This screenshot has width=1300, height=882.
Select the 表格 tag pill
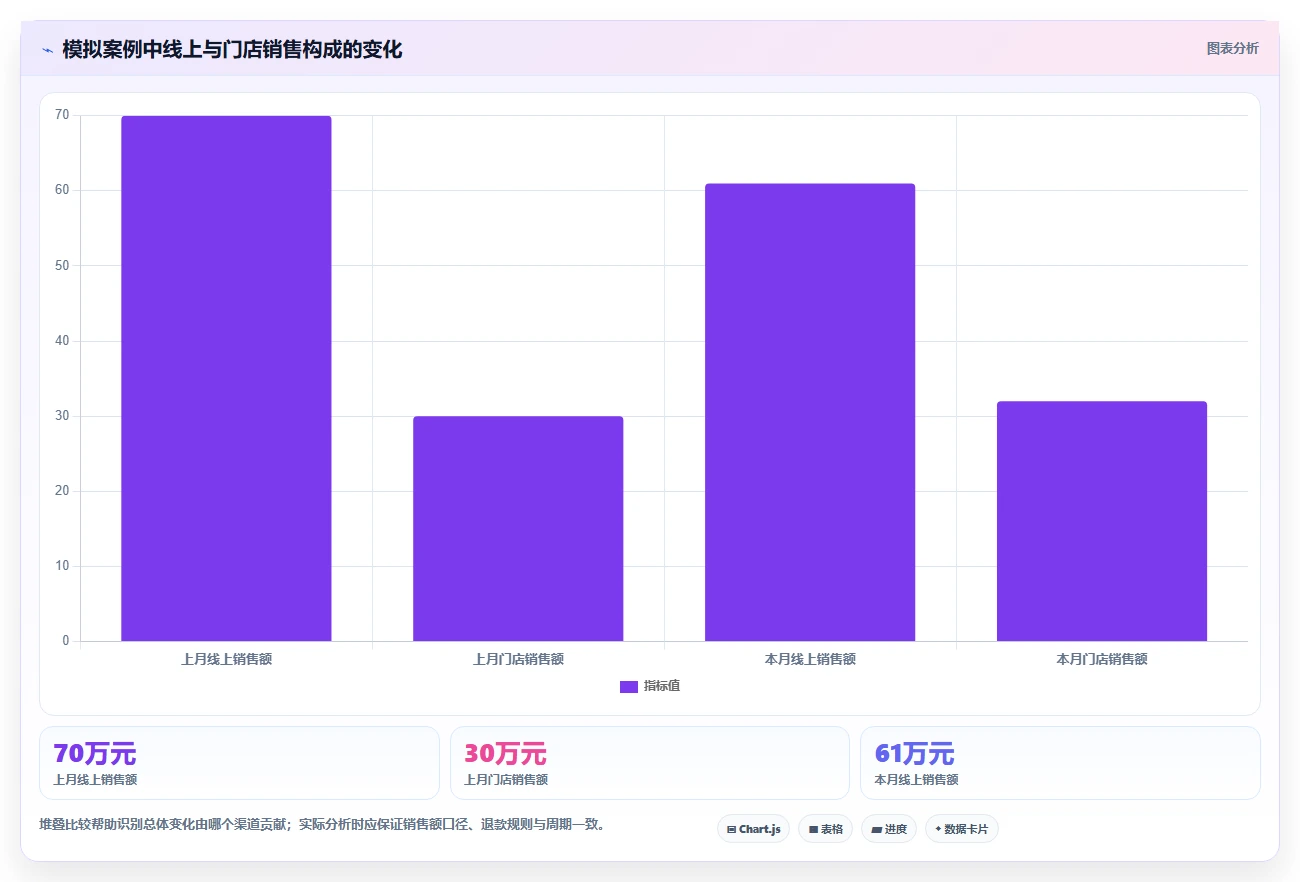click(x=825, y=829)
